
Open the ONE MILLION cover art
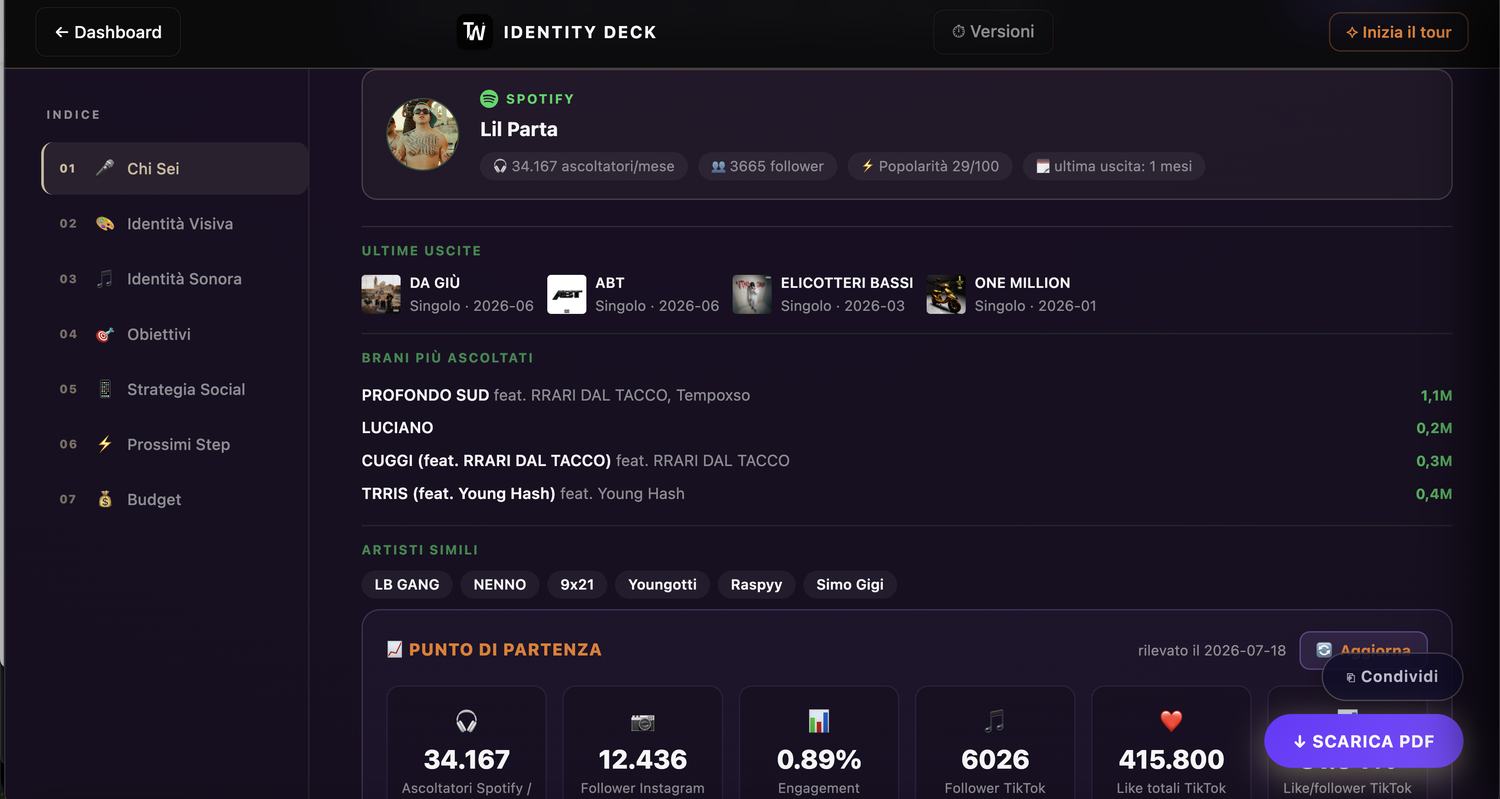[946, 294]
